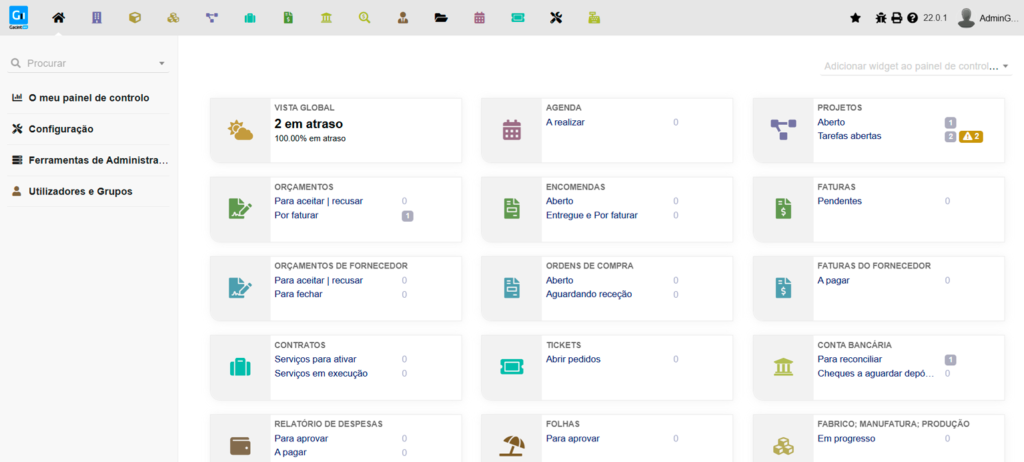
Task: Click the Tools wrench icon in top bar
Action: point(556,18)
